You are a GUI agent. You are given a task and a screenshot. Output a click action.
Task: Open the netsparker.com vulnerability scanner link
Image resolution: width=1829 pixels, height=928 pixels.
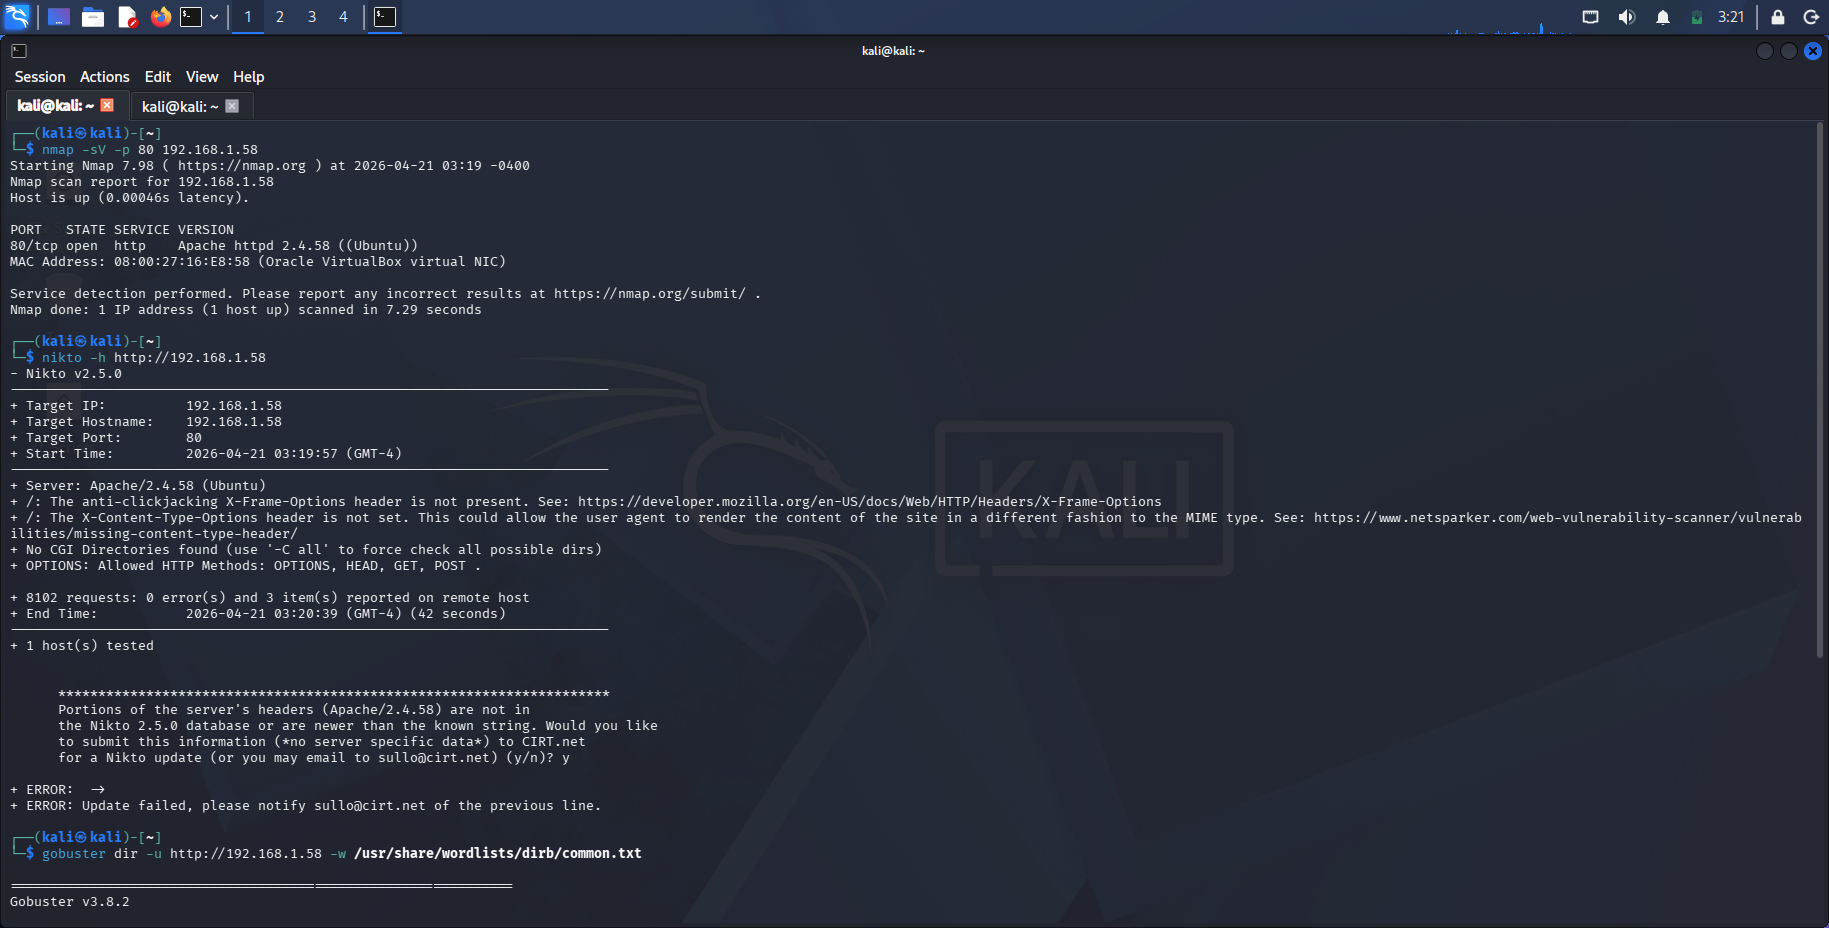[x=1557, y=518]
